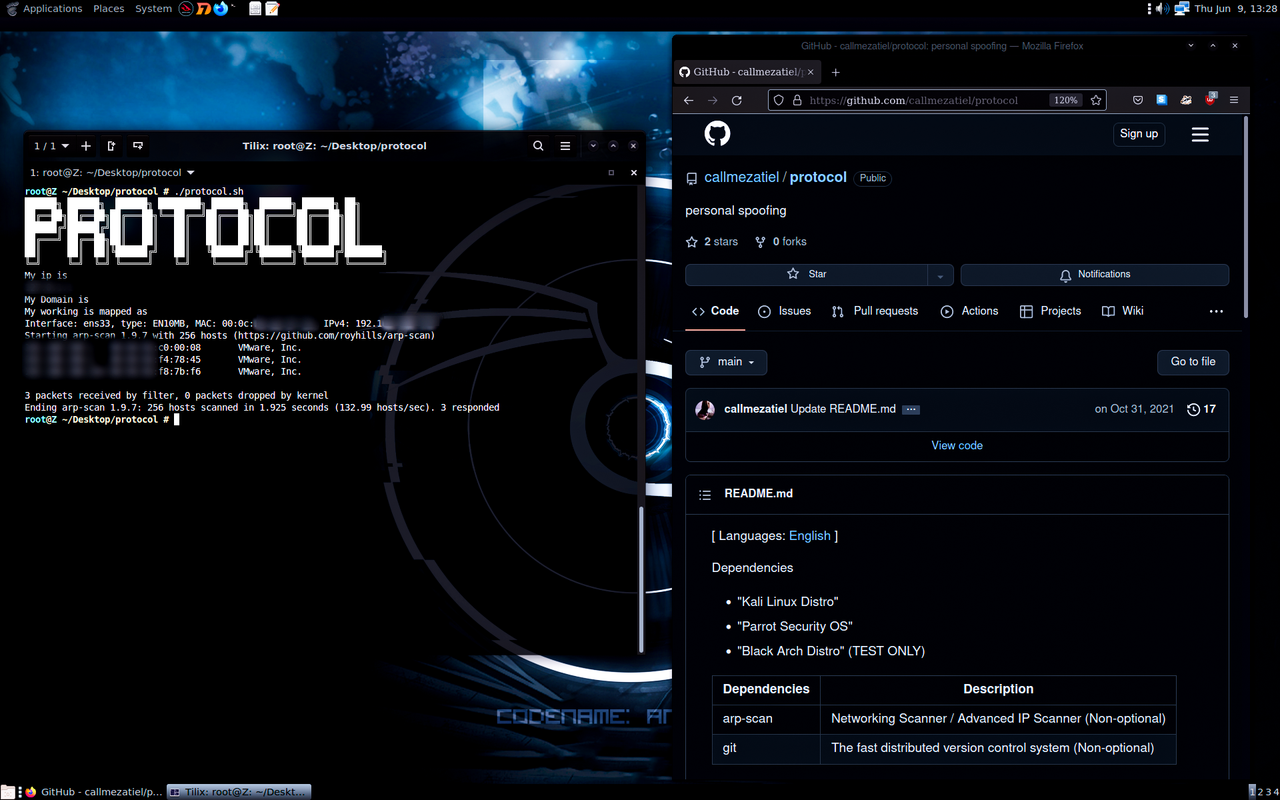
Task: Switch to the Code tab
Action: (715, 311)
